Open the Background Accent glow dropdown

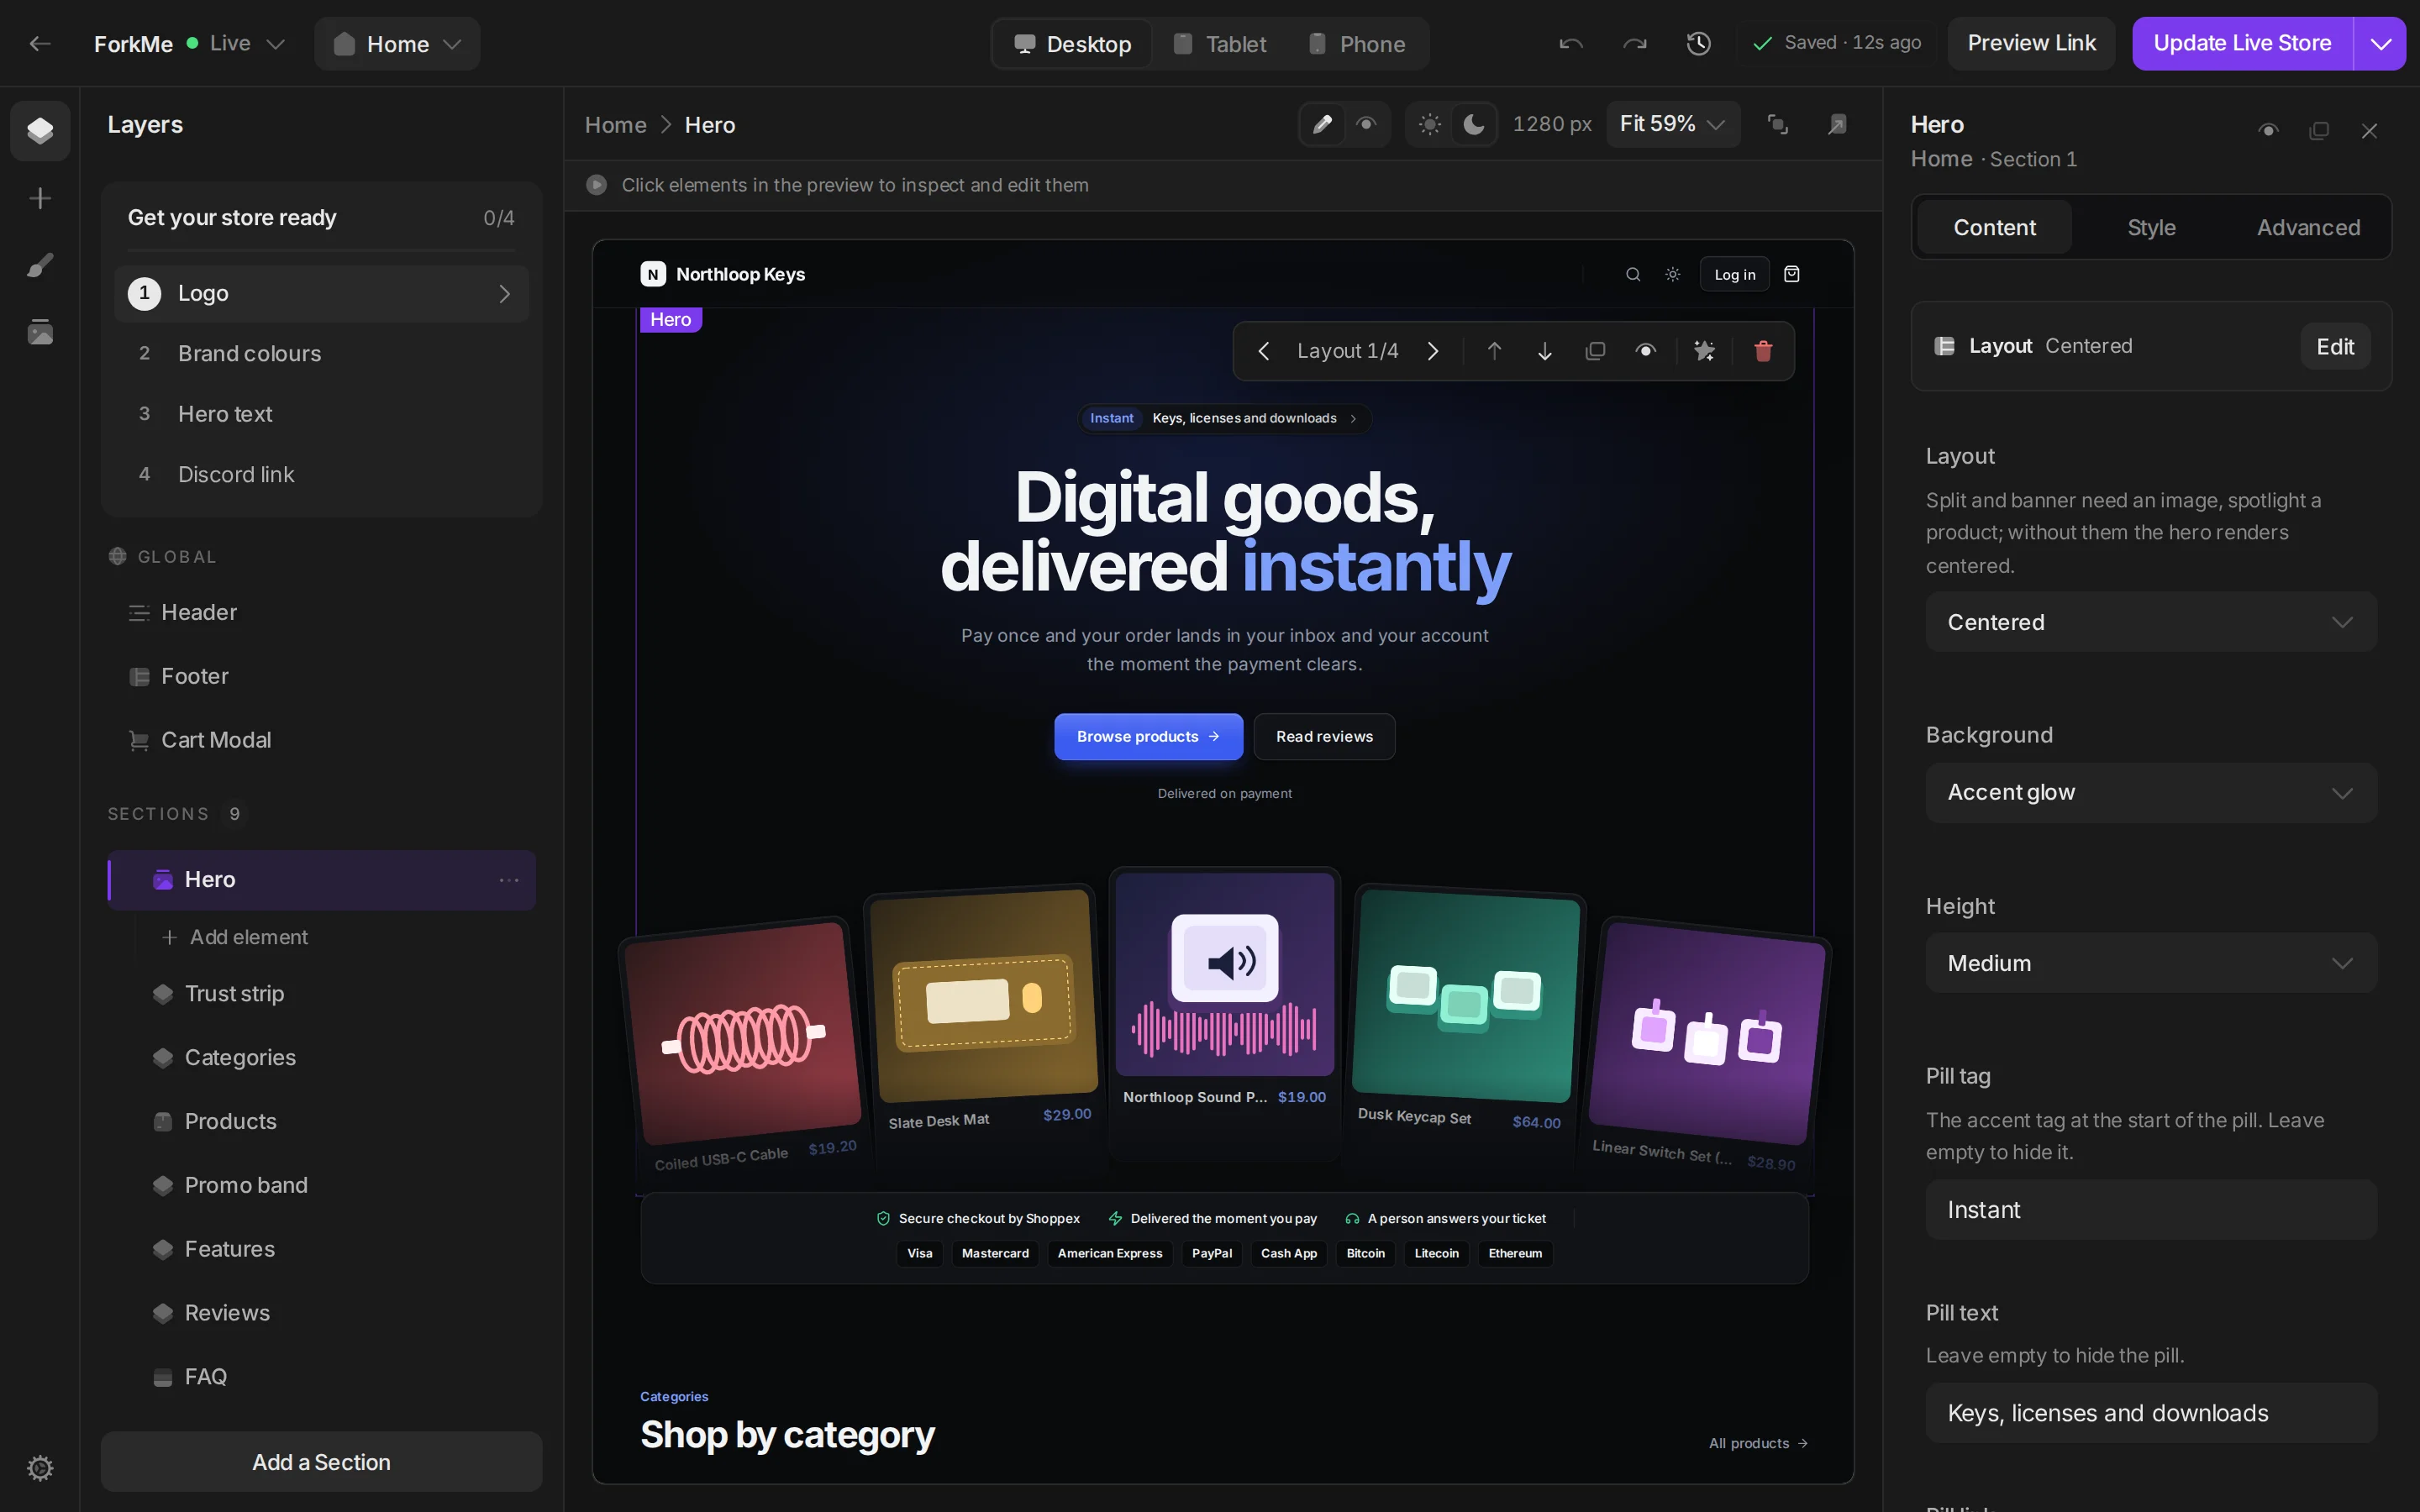(2151, 793)
